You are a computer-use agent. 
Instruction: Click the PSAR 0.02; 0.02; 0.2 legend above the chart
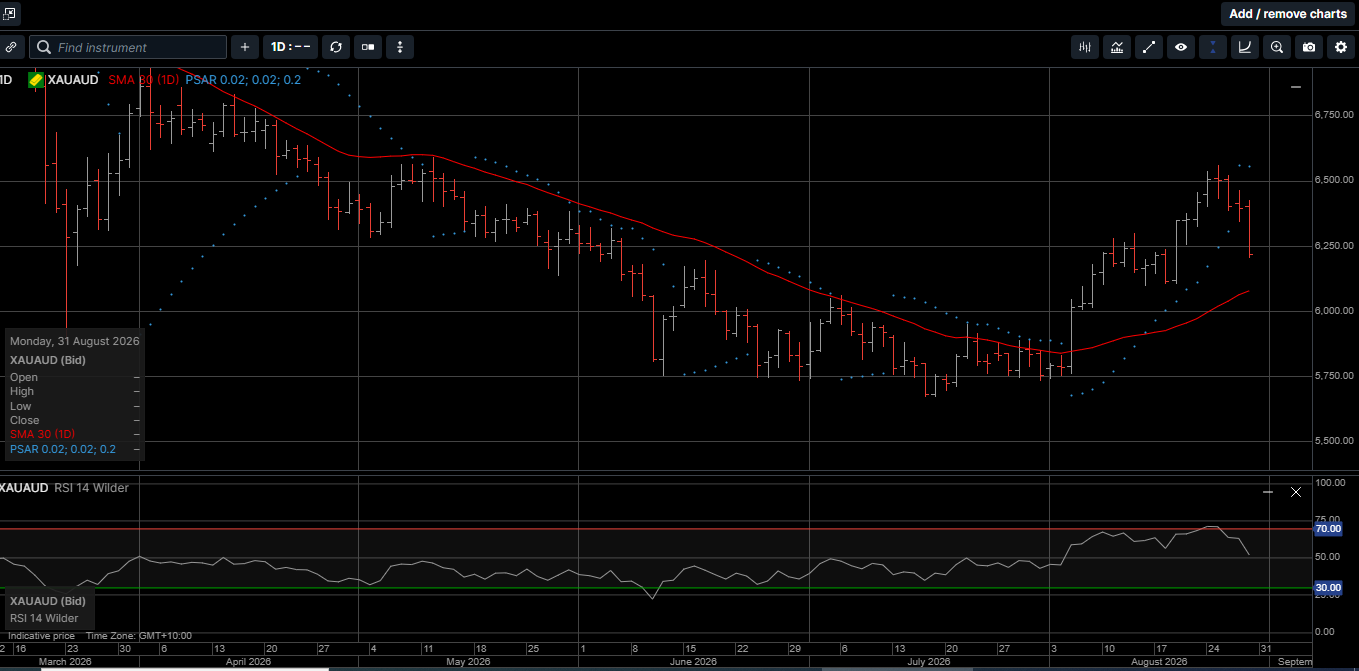tap(243, 80)
